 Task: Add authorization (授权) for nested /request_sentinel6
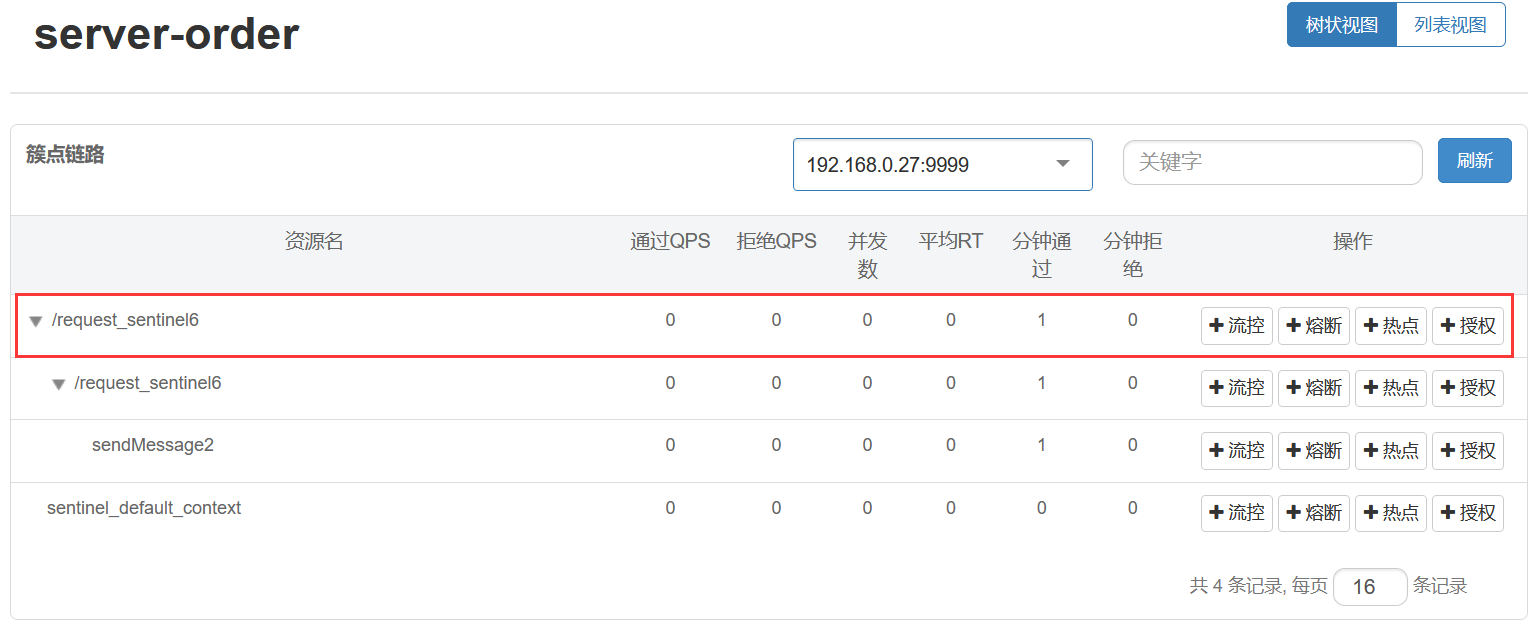[1467, 388]
